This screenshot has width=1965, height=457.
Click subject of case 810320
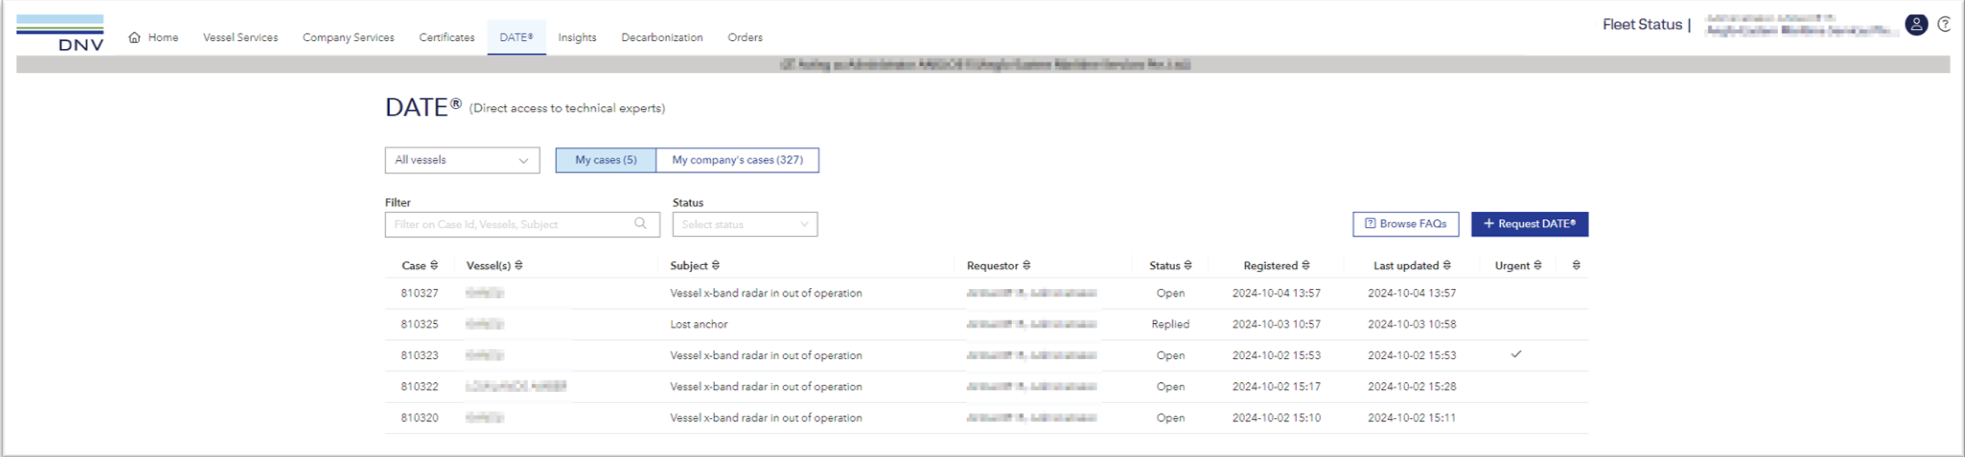(x=766, y=418)
